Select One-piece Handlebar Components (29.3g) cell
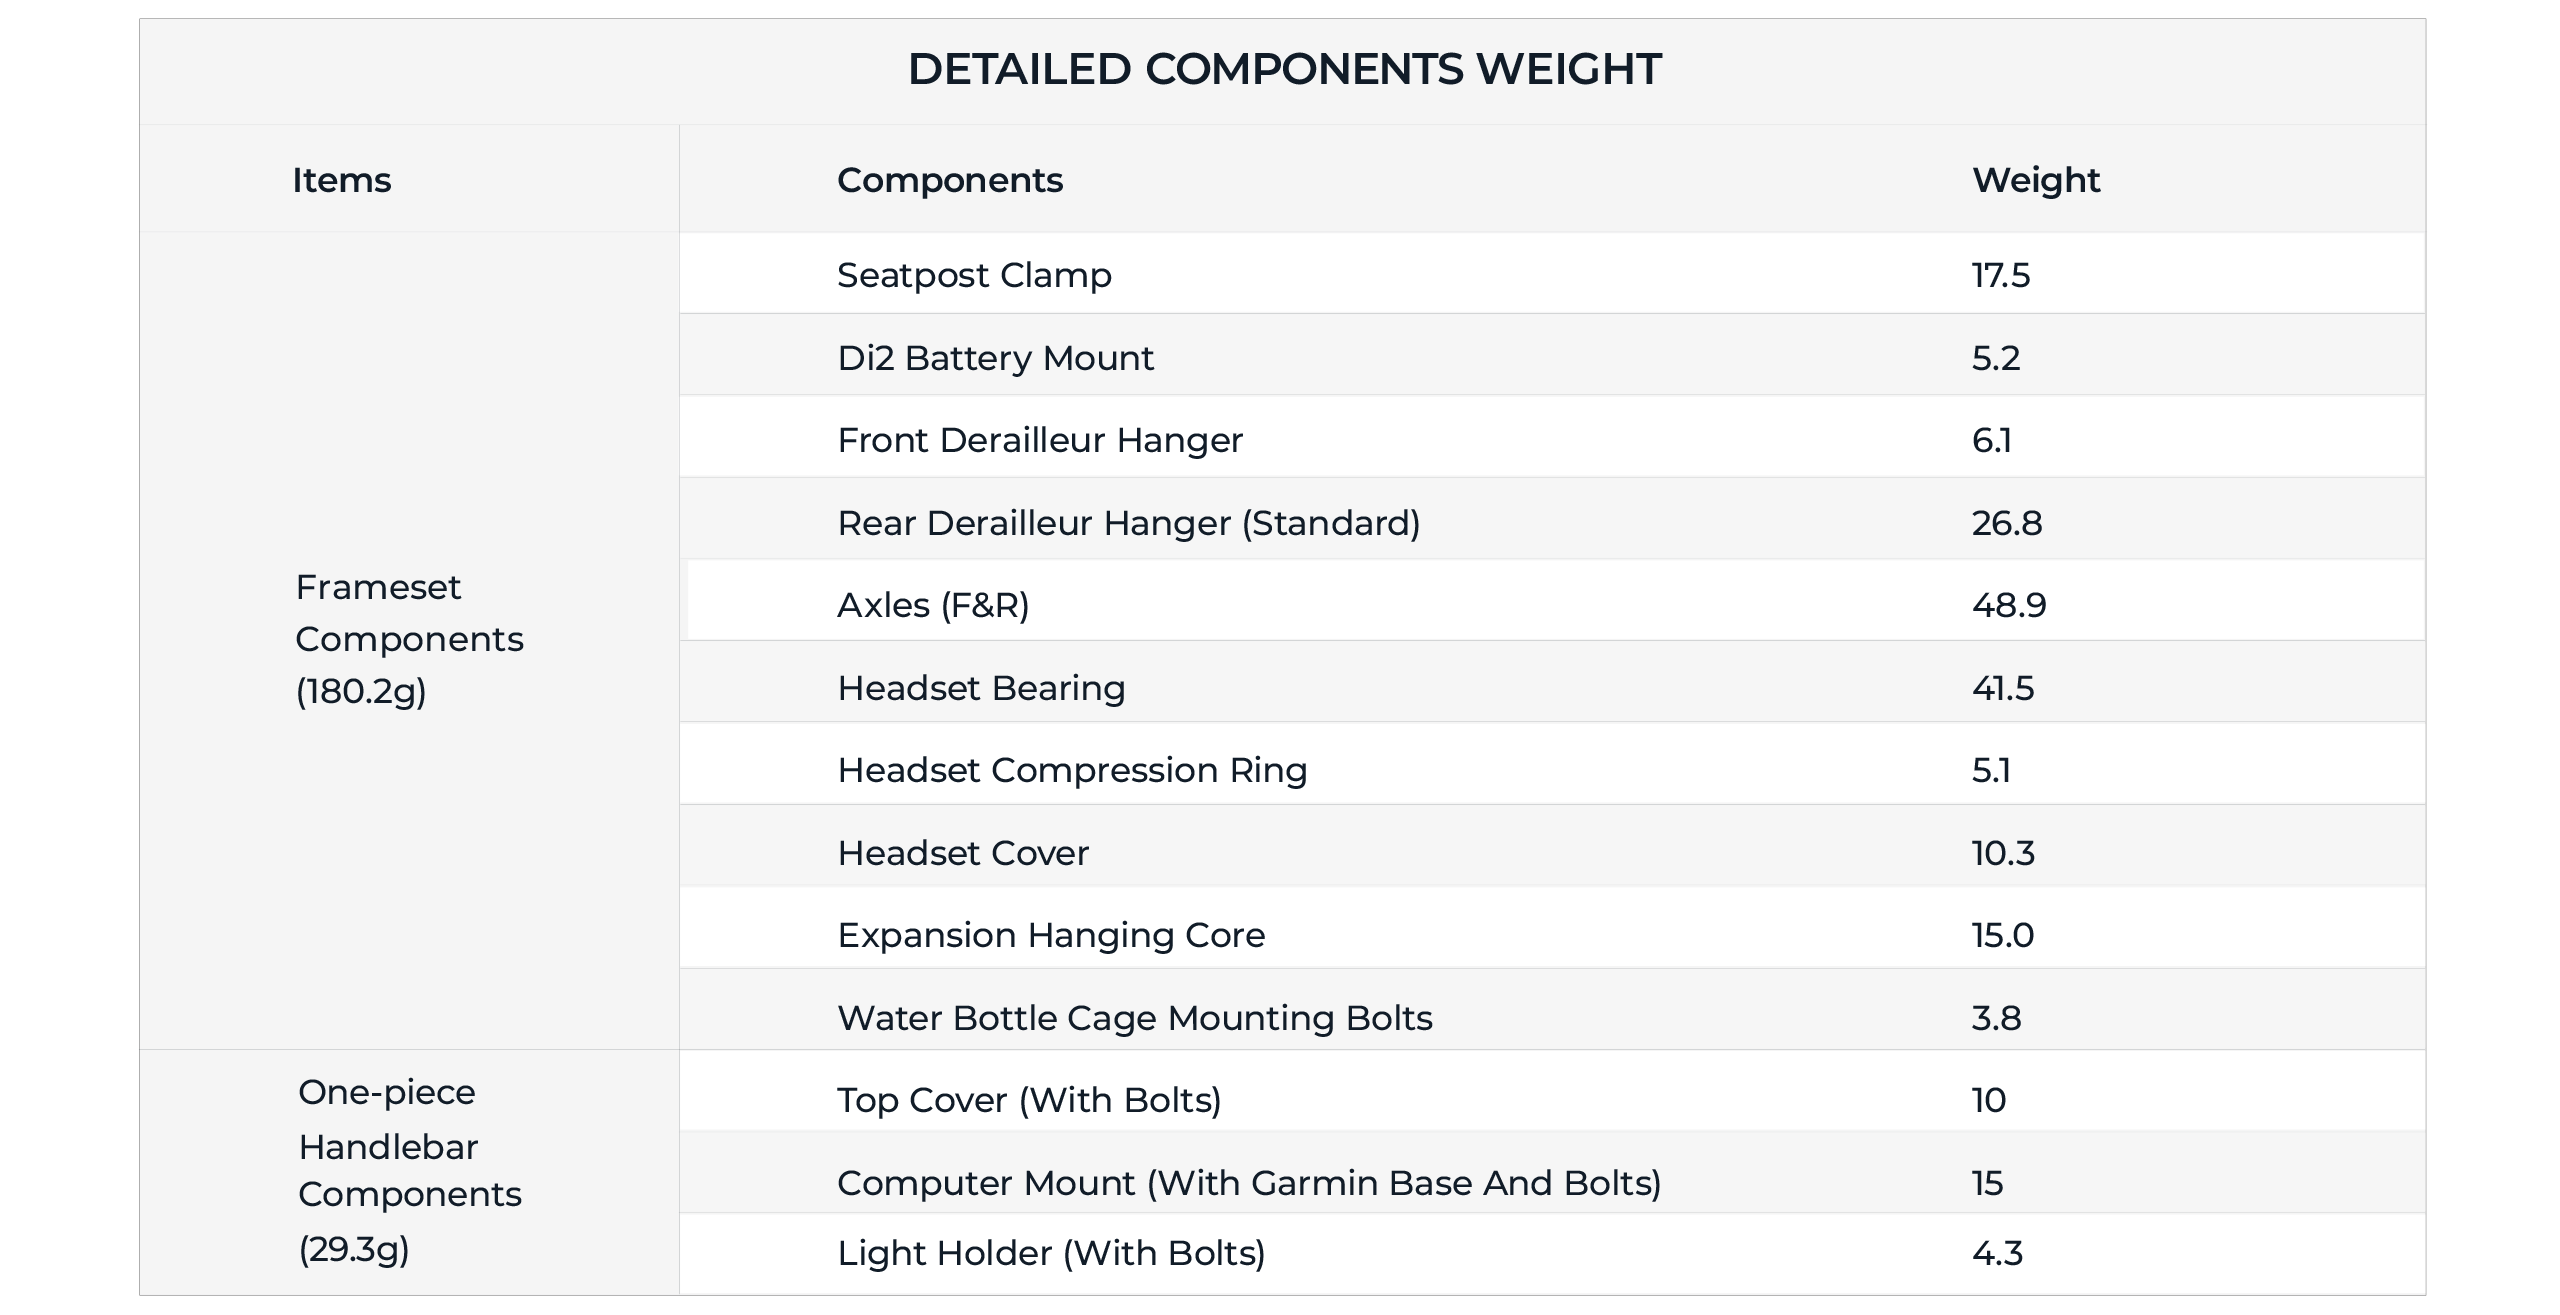Image resolution: width=2560 pixels, height=1315 pixels. (409, 1170)
